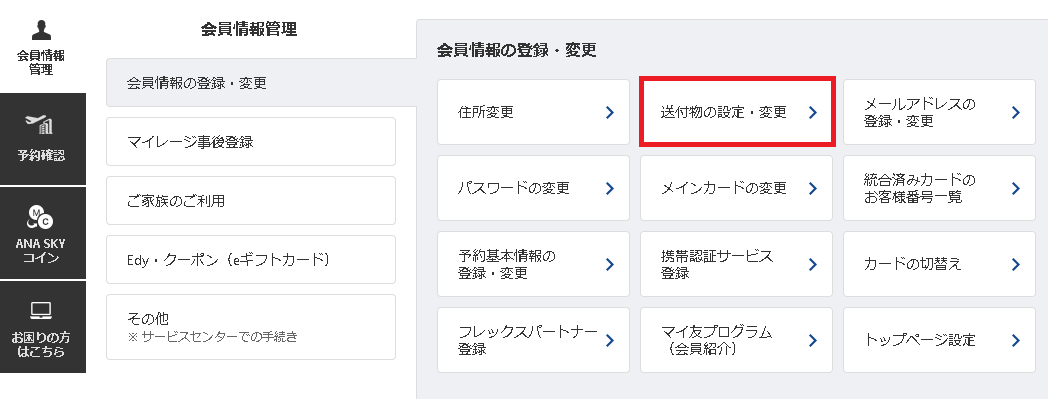Click the お困りの方はこちら laptop icon
The height and width of the screenshot is (399, 1048).
tap(41, 311)
